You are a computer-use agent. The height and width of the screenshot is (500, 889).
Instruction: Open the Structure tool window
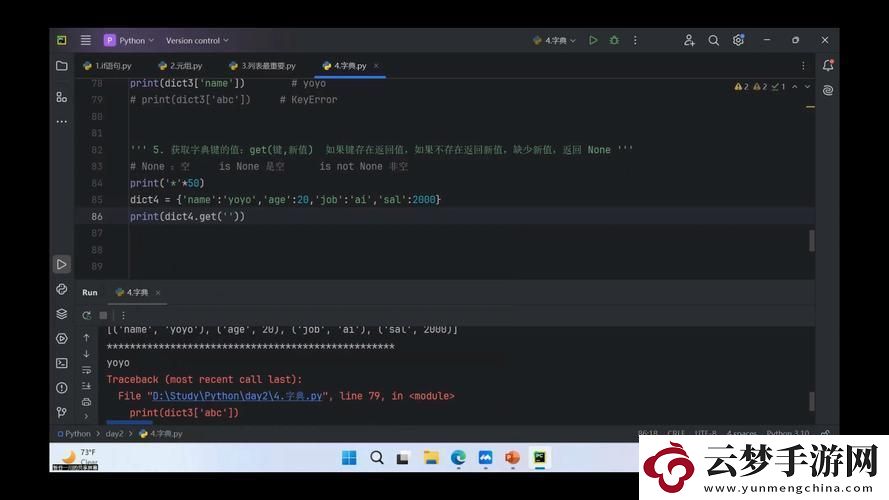[x=62, y=97]
